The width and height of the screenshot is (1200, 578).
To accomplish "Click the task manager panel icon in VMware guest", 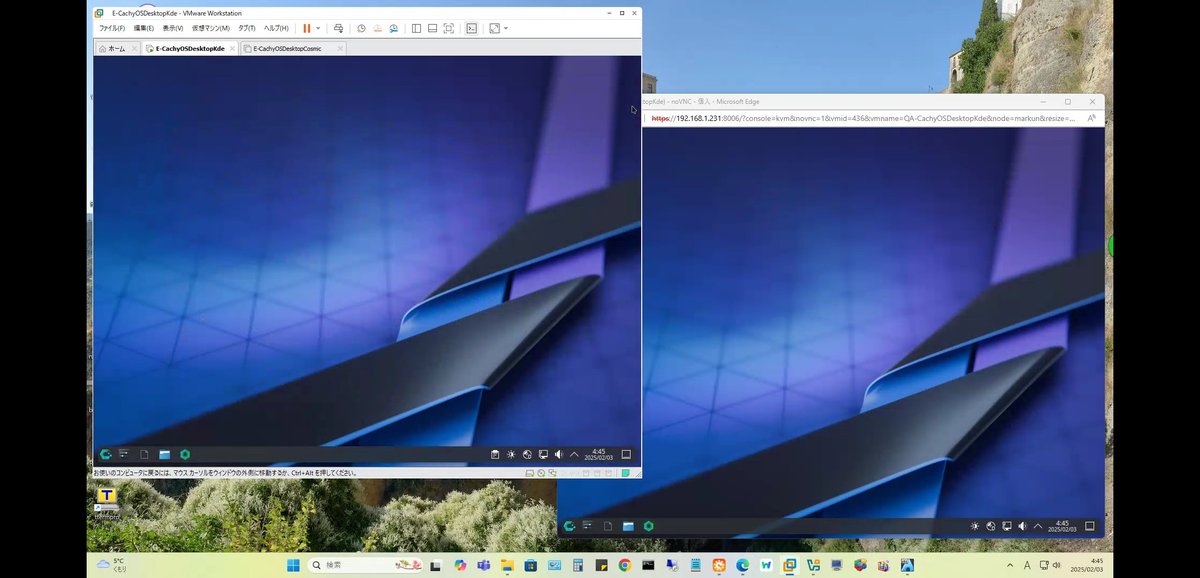I will pyautogui.click(x=124, y=454).
